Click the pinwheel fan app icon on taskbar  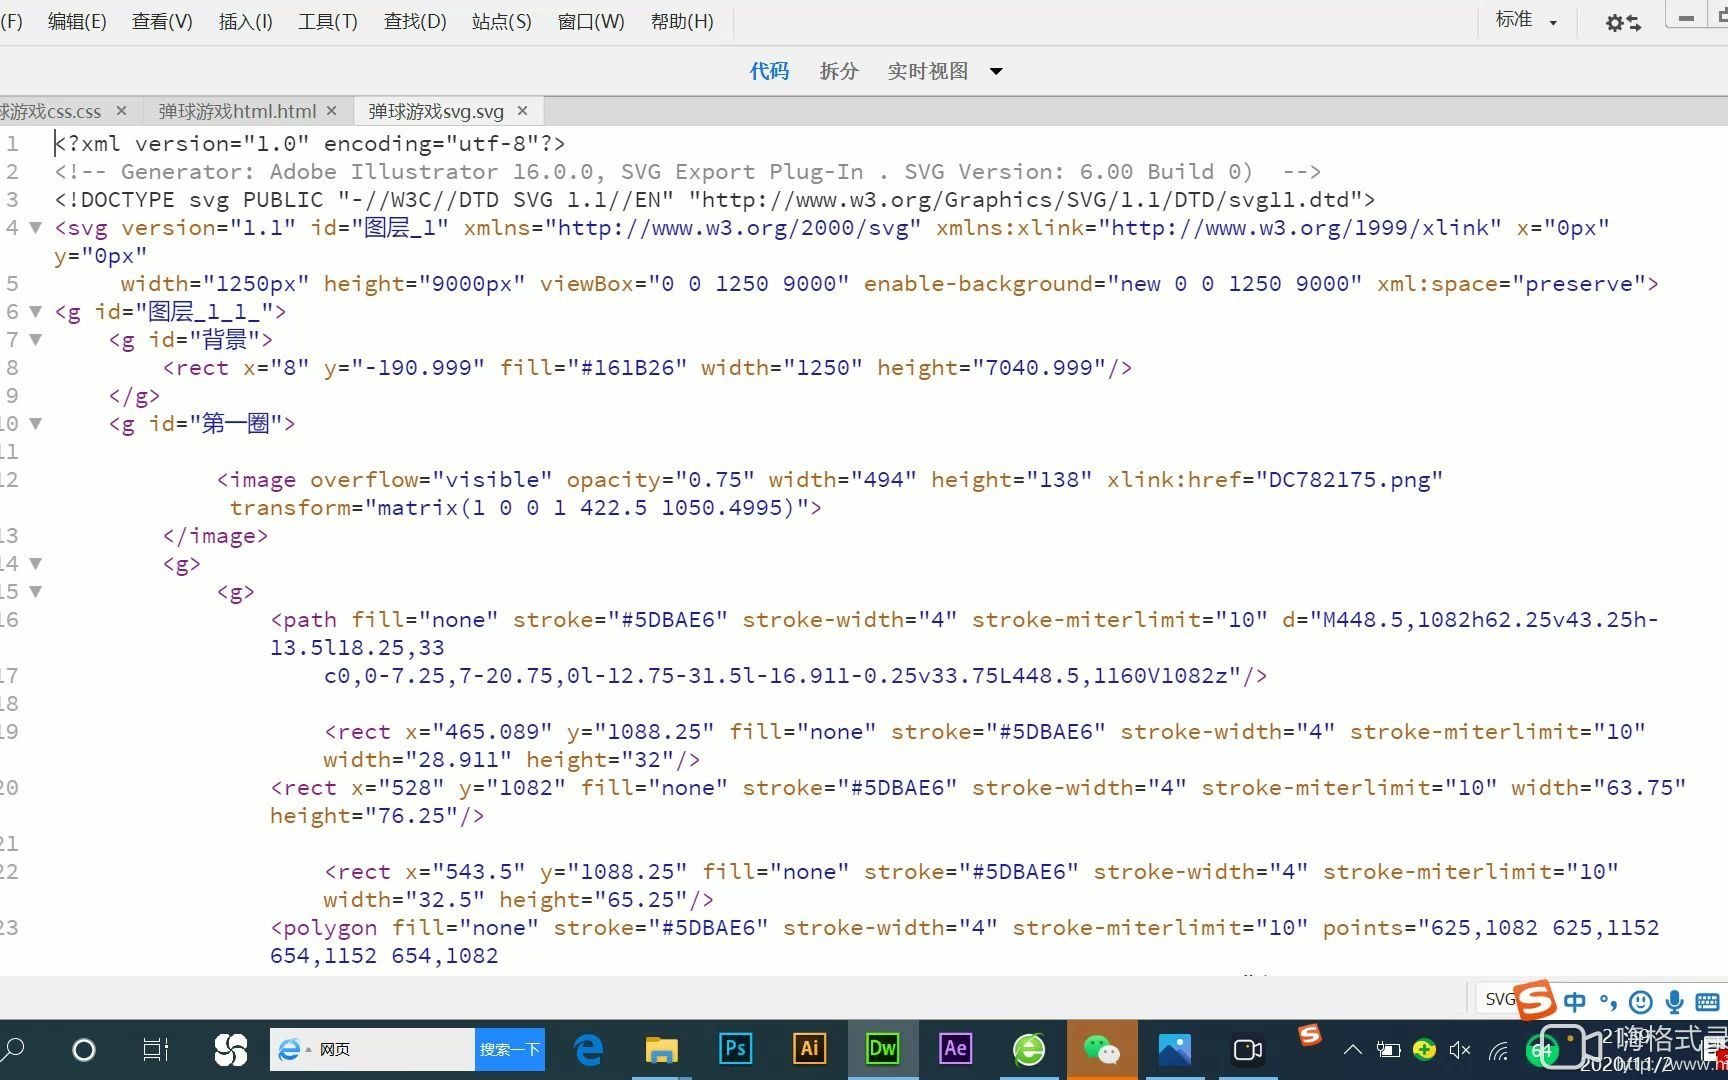coord(230,1049)
